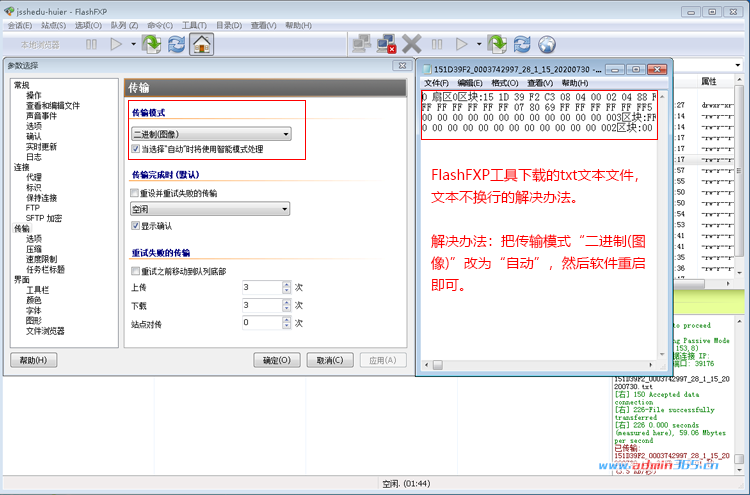Click the right pane pause icon
Viewport: 750px width, 495px height.
tap(437, 44)
